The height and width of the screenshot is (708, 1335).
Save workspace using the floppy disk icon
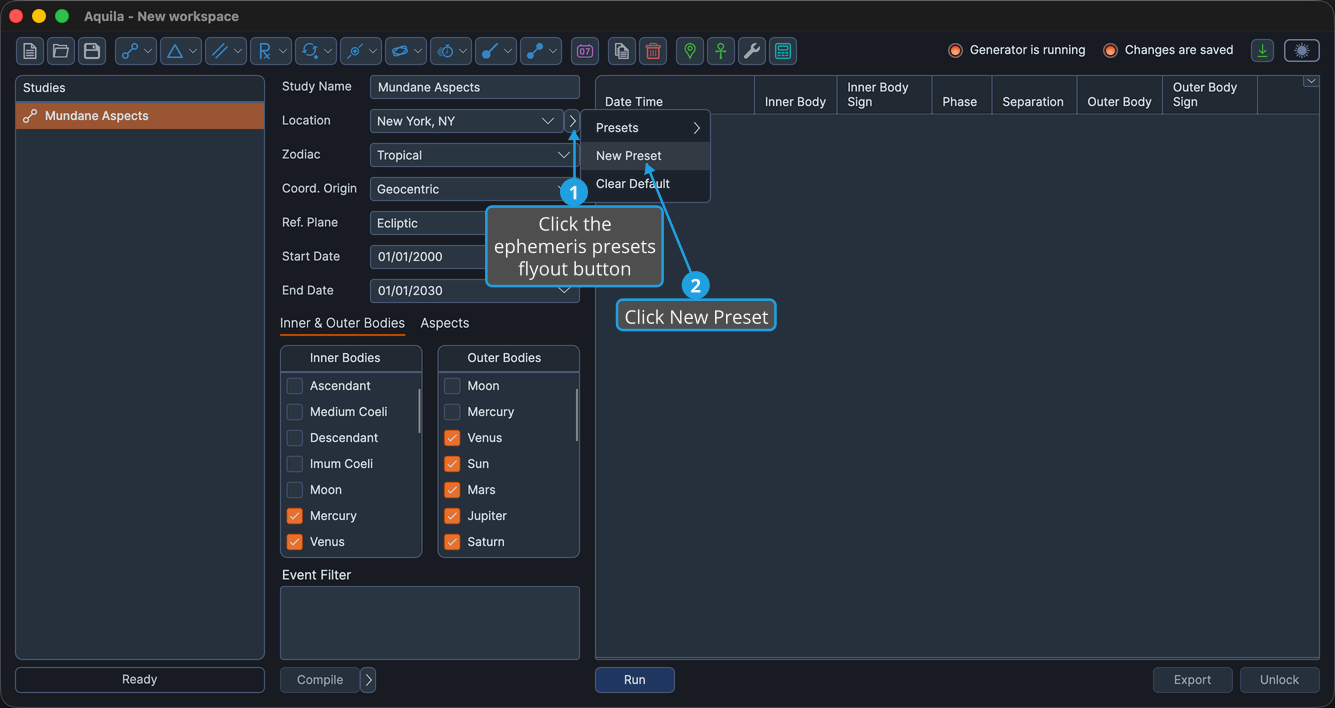92,51
